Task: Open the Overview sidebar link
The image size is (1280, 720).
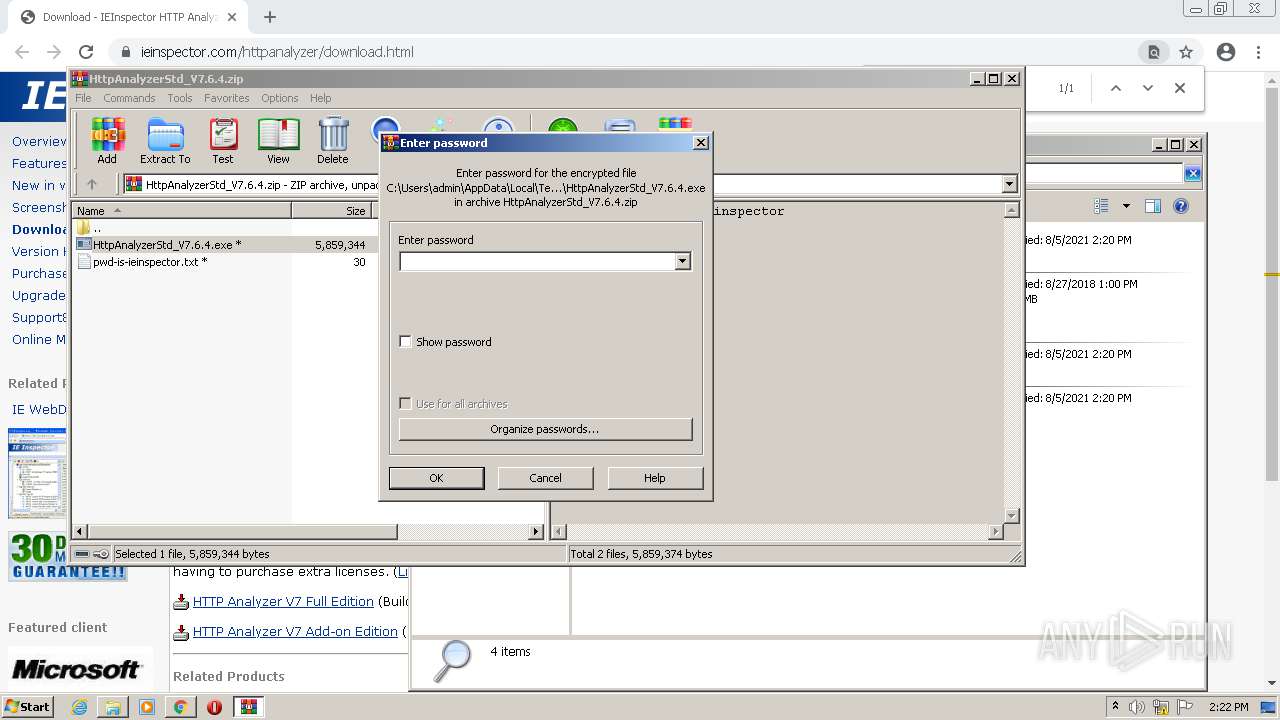Action: 39,141
